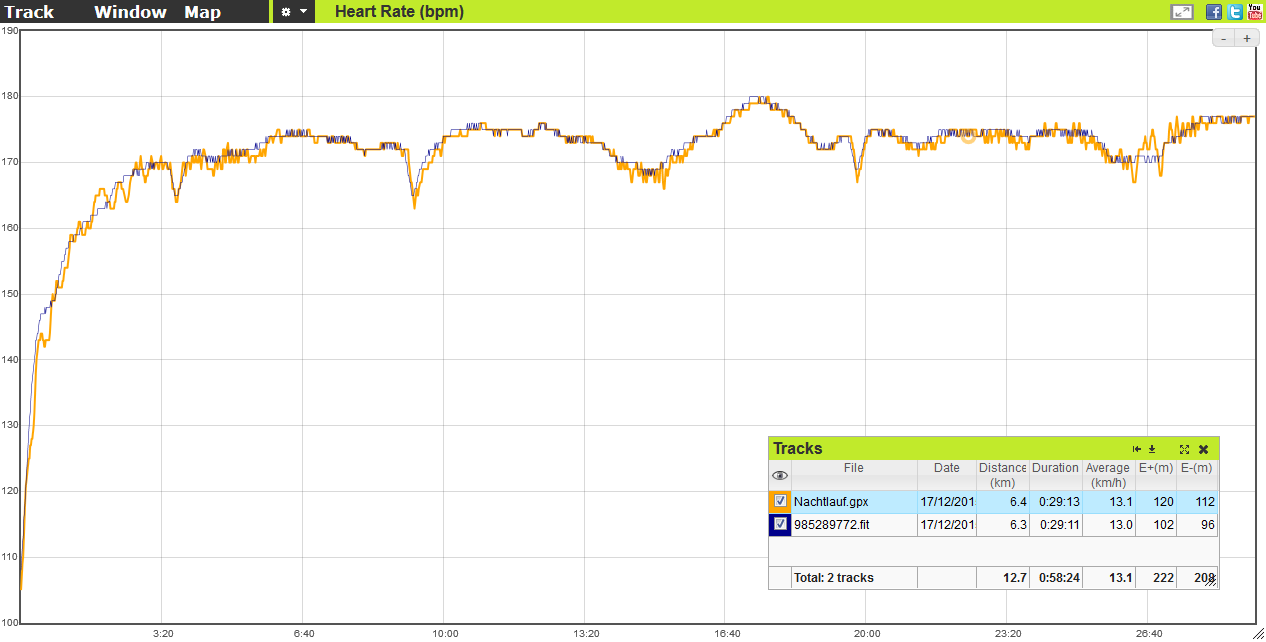Click the Tracks panel download icon
Viewport: 1266px width, 642px height.
[x=1152, y=449]
